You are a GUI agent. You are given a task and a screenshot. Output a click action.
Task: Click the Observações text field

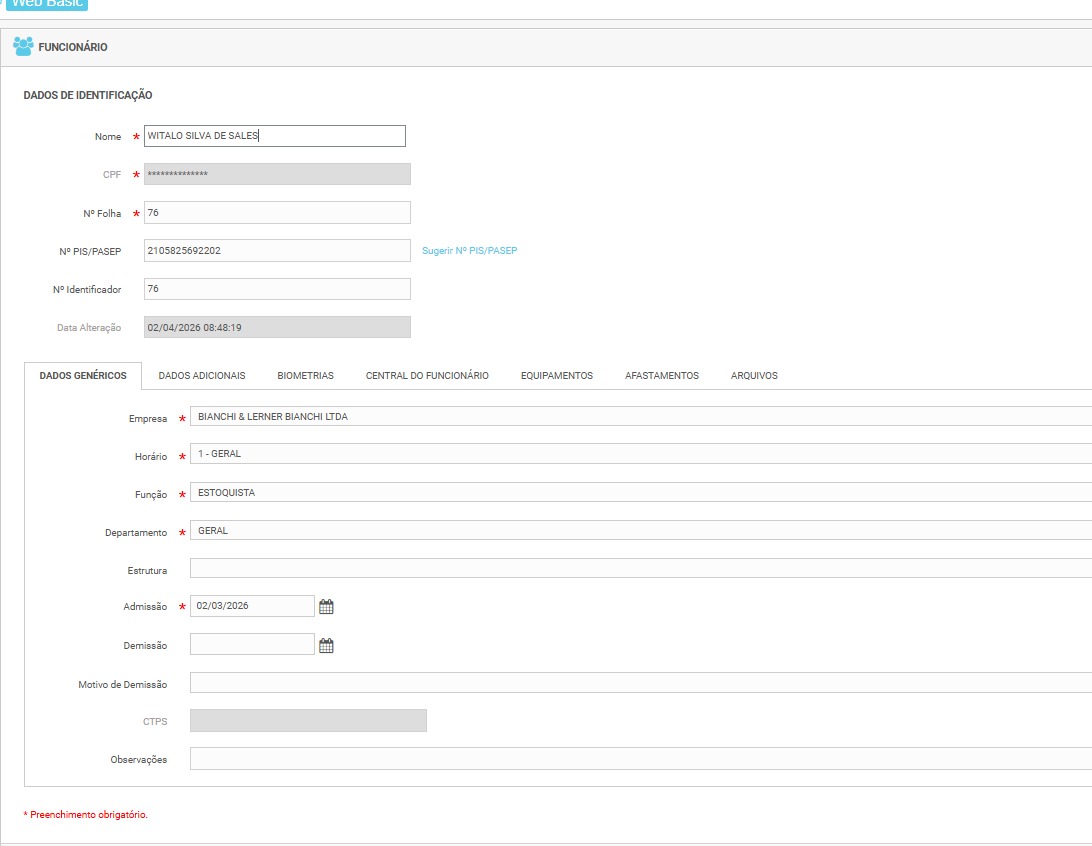coord(640,759)
